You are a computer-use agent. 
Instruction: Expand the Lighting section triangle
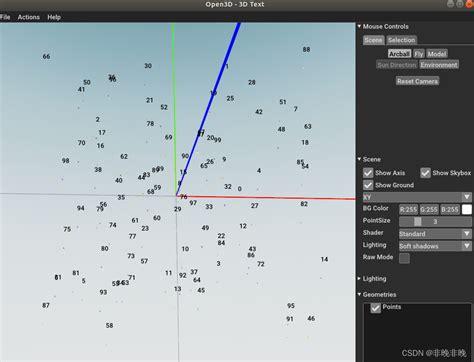click(x=359, y=278)
